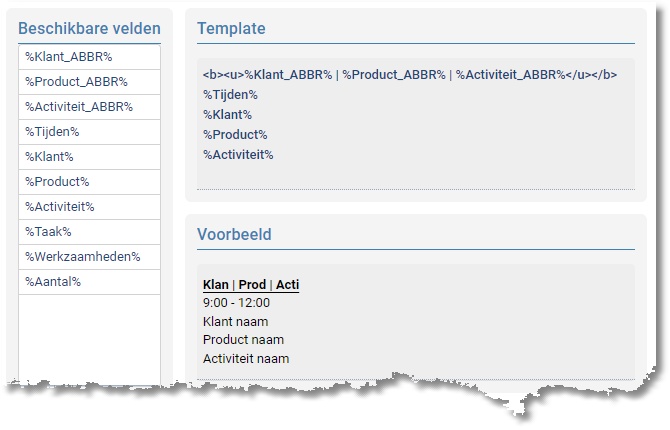Click the %Tijden% line in the template editor
Viewport: 670px width, 430px height.
(230, 95)
